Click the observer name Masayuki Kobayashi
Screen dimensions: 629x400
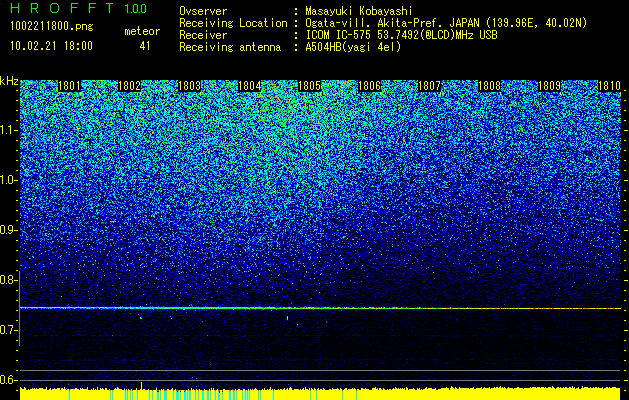[x=359, y=11]
